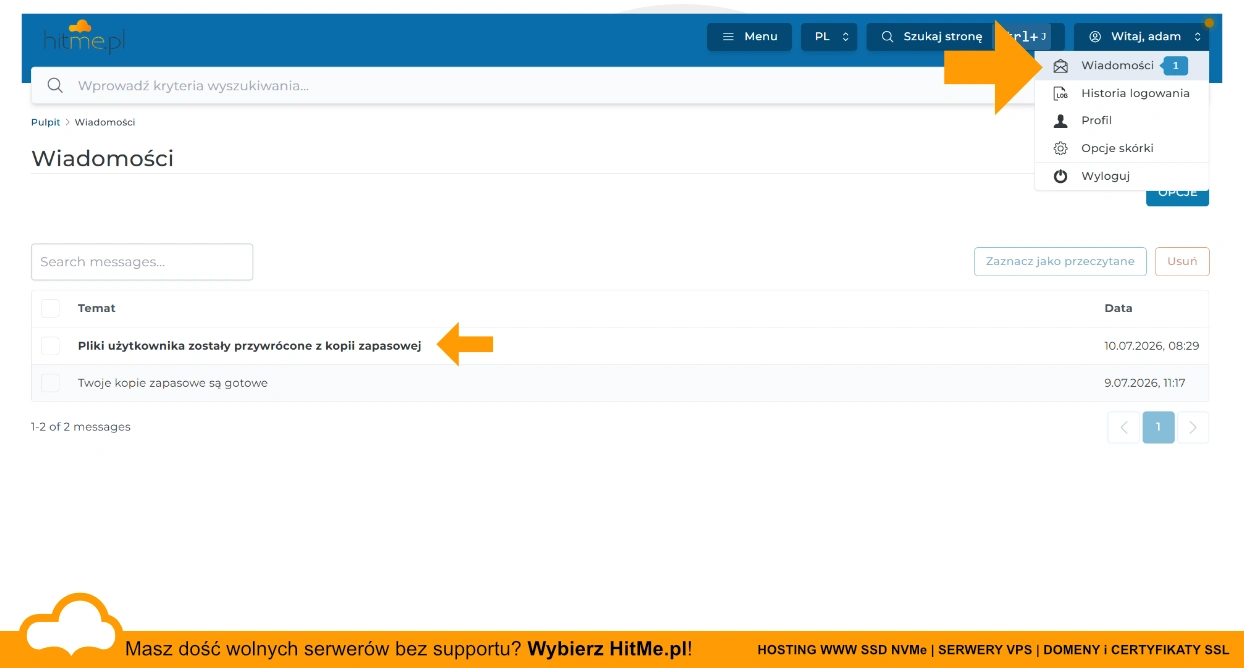Image resolution: width=1244 pixels, height=668 pixels.
Task: Click the Usuń button
Action: (1182, 261)
